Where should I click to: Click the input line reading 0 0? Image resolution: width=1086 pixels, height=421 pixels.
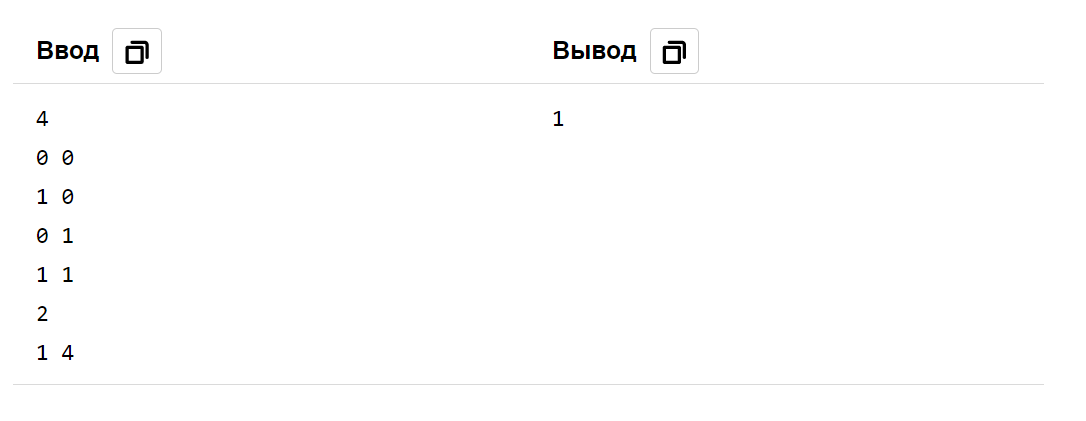point(55,159)
